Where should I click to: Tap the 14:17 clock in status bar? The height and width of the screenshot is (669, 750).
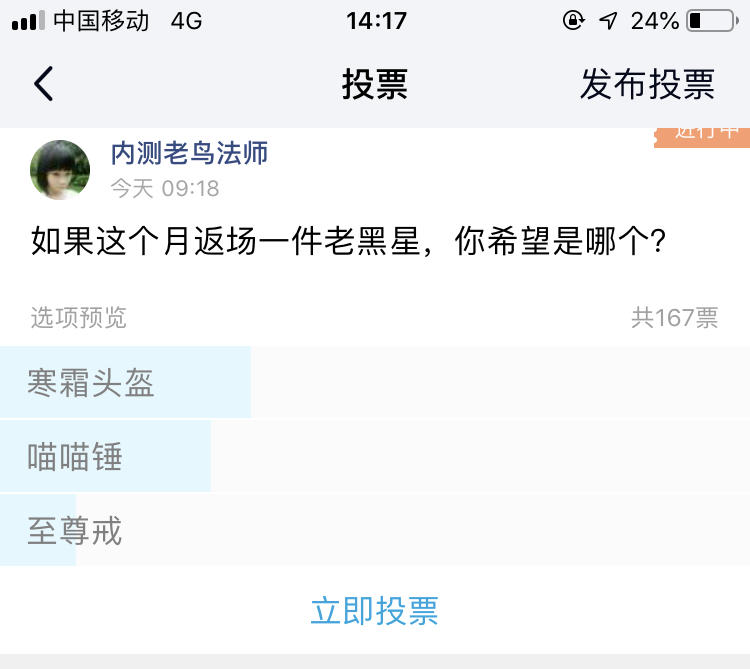(376, 21)
